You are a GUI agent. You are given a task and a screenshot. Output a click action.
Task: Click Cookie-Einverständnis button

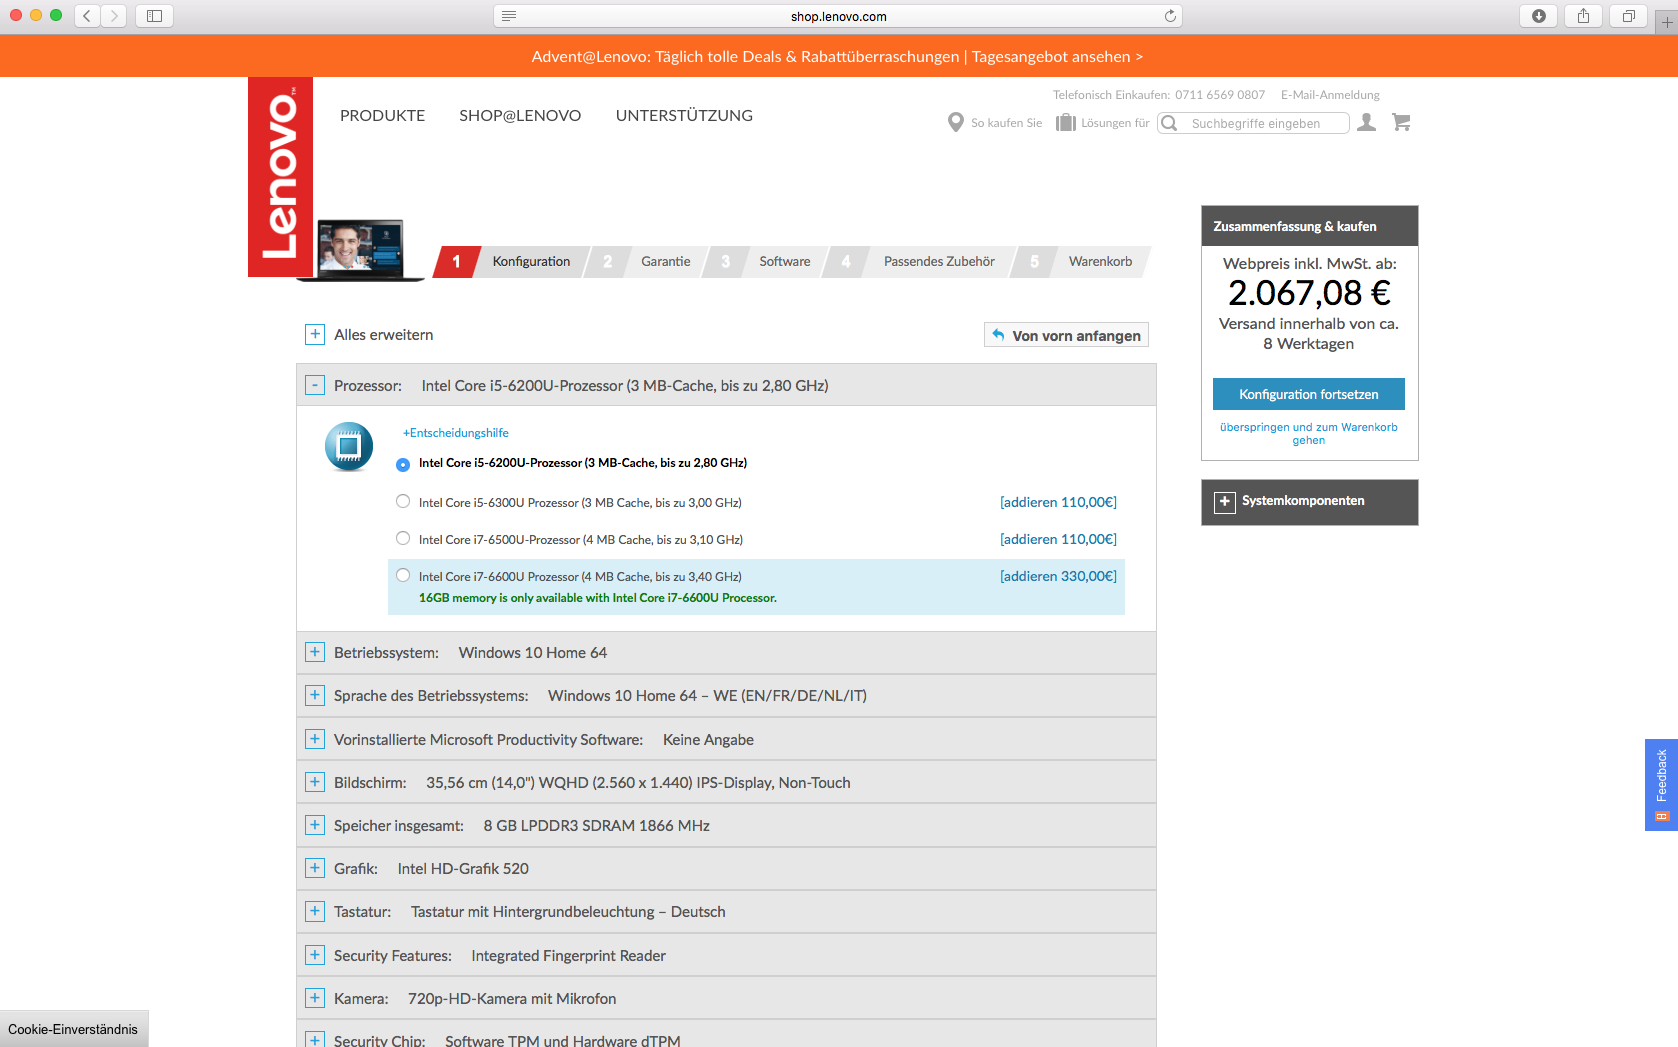coord(73,1029)
